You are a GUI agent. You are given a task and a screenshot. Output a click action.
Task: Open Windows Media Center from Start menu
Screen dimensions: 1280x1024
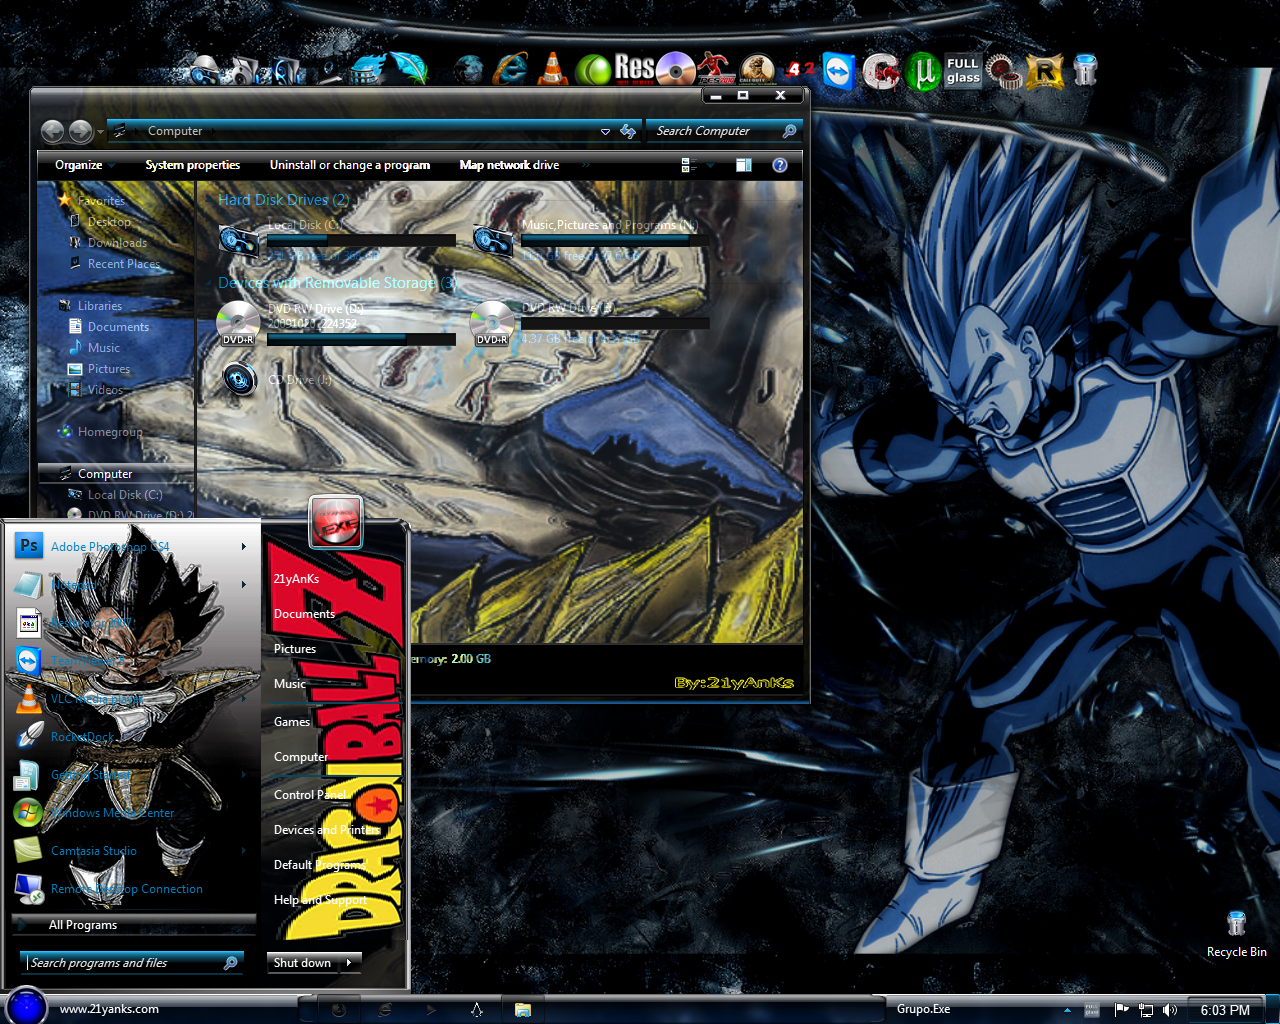click(x=130, y=812)
